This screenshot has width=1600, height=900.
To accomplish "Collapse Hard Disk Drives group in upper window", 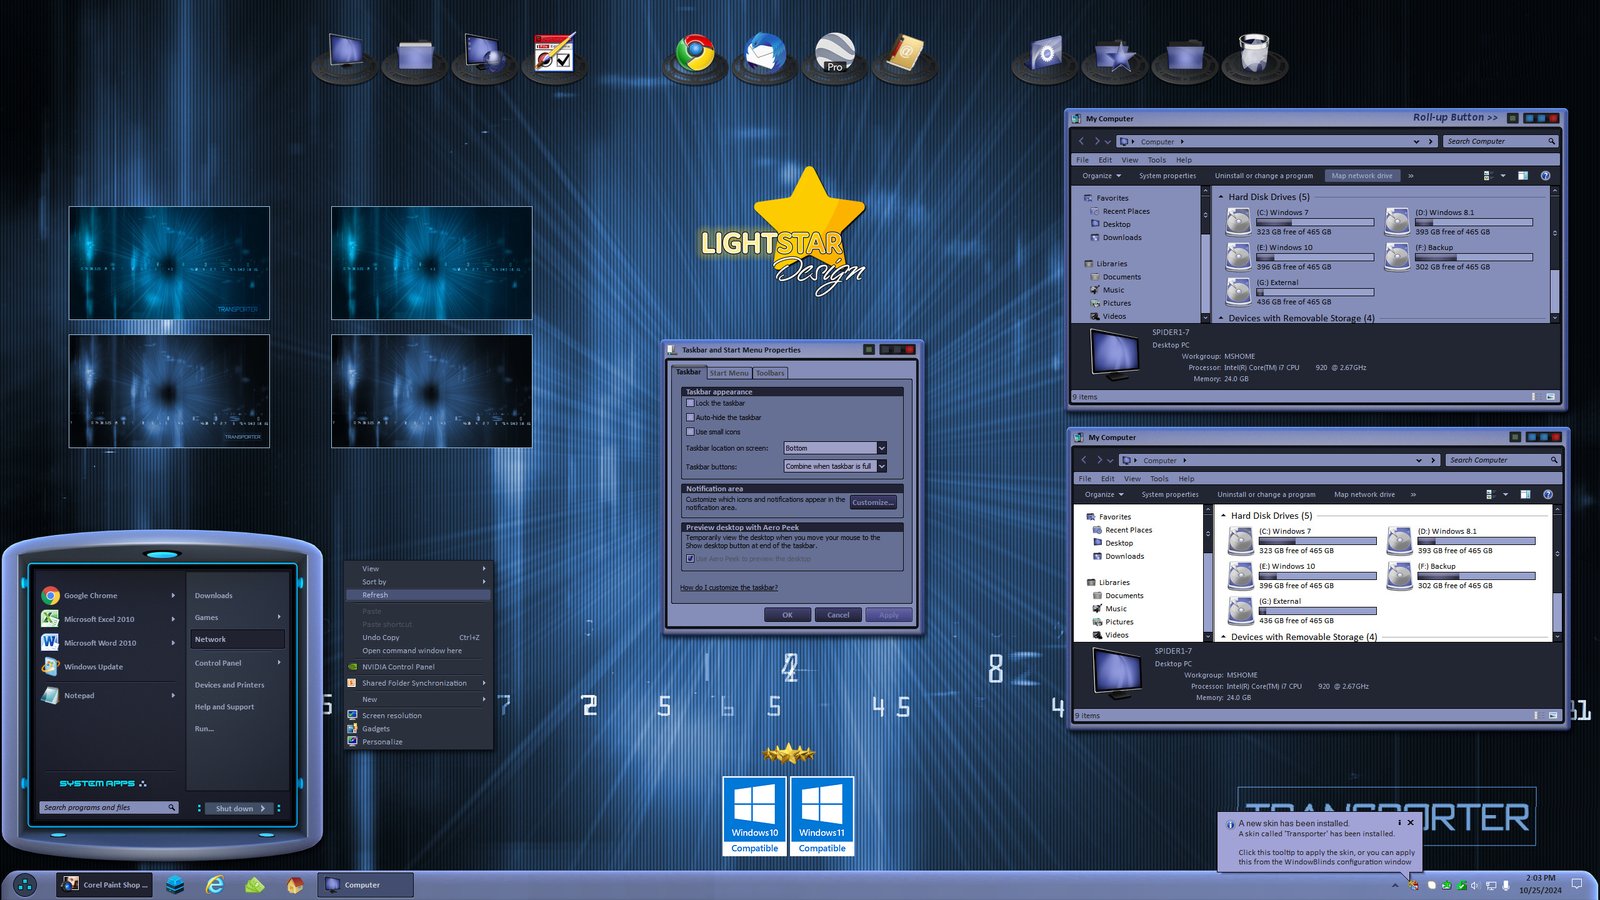I will click(1221, 197).
